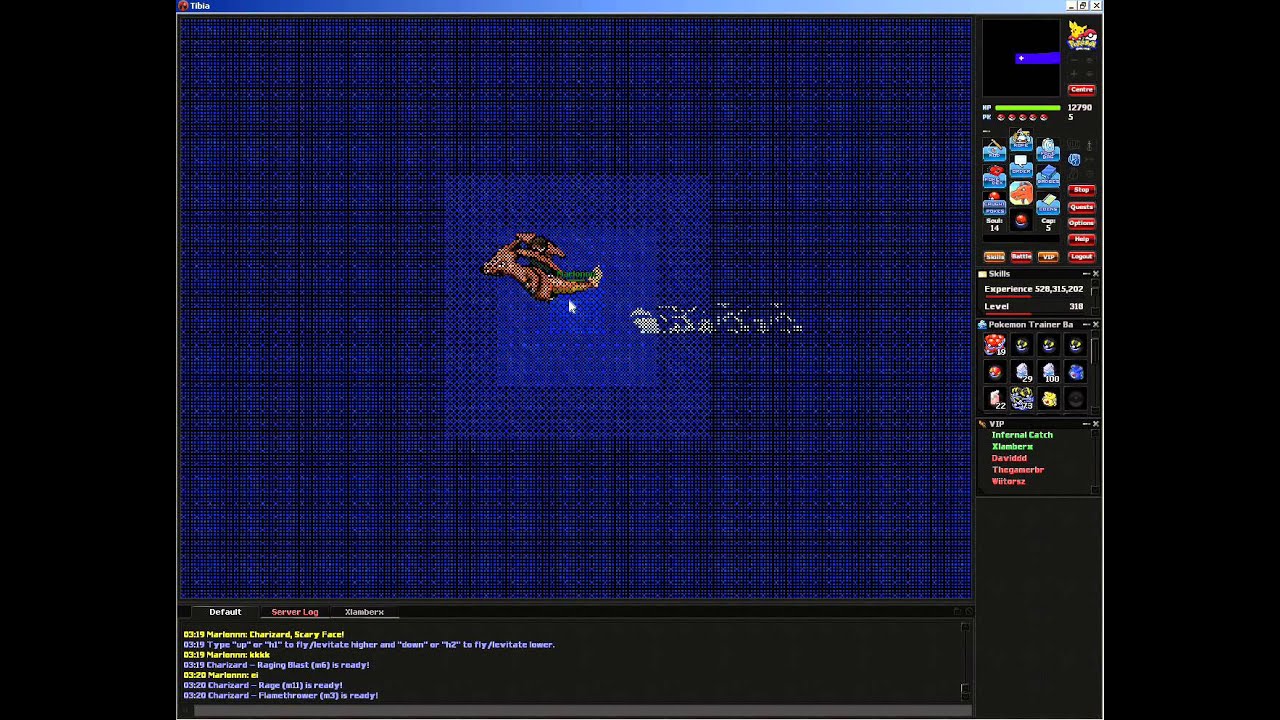Toggle the VIP window button
Image resolution: width=1280 pixels, height=720 pixels.
pyautogui.click(x=1048, y=257)
